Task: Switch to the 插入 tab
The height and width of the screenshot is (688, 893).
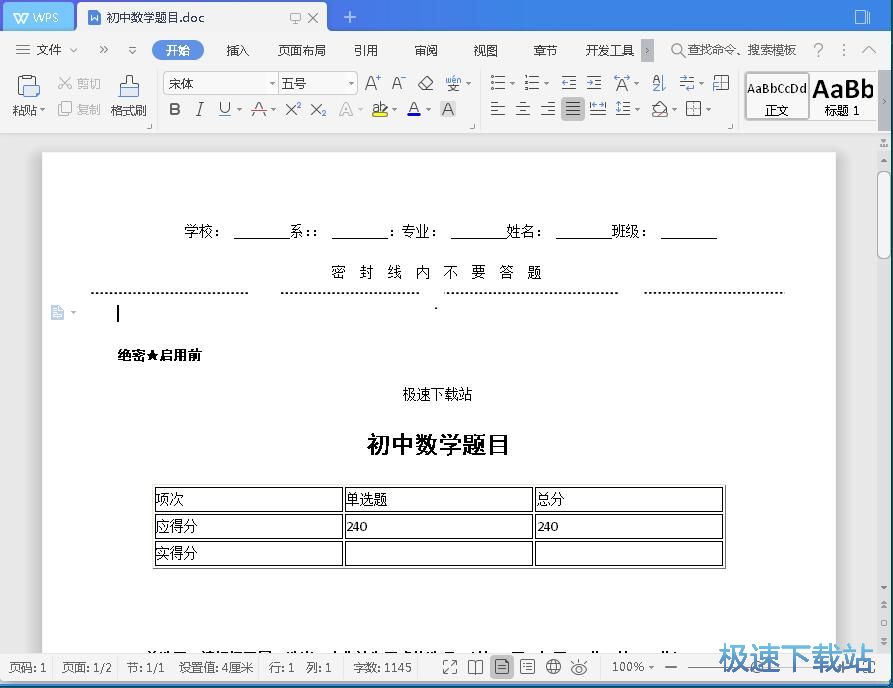Action: (237, 51)
